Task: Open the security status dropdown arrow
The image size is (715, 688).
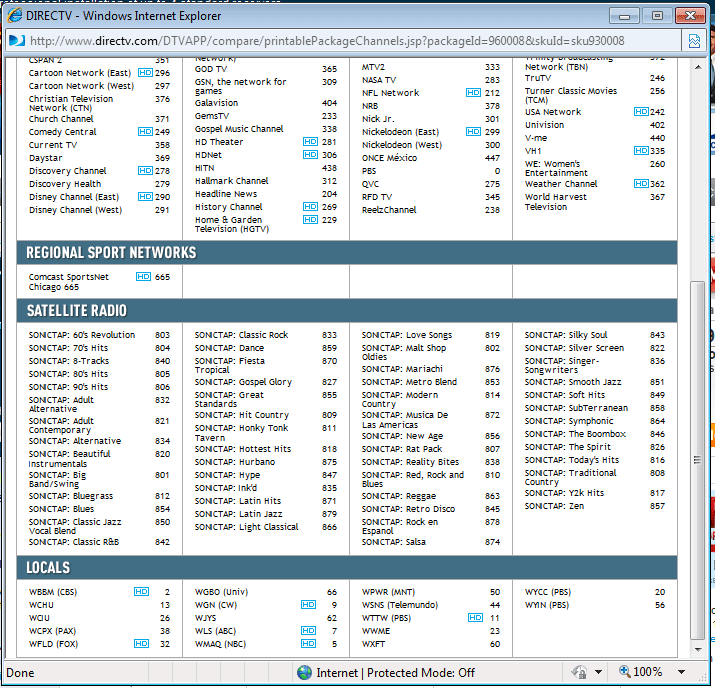Action: pyautogui.click(x=598, y=672)
